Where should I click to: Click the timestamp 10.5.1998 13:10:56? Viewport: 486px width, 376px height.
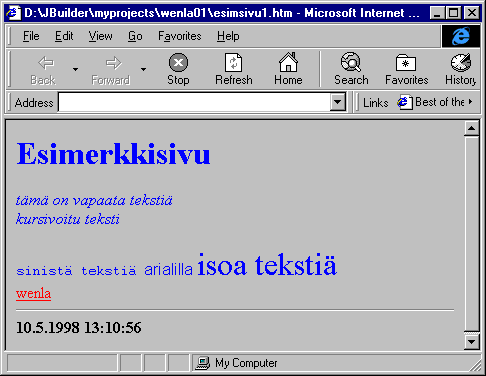[x=79, y=328]
